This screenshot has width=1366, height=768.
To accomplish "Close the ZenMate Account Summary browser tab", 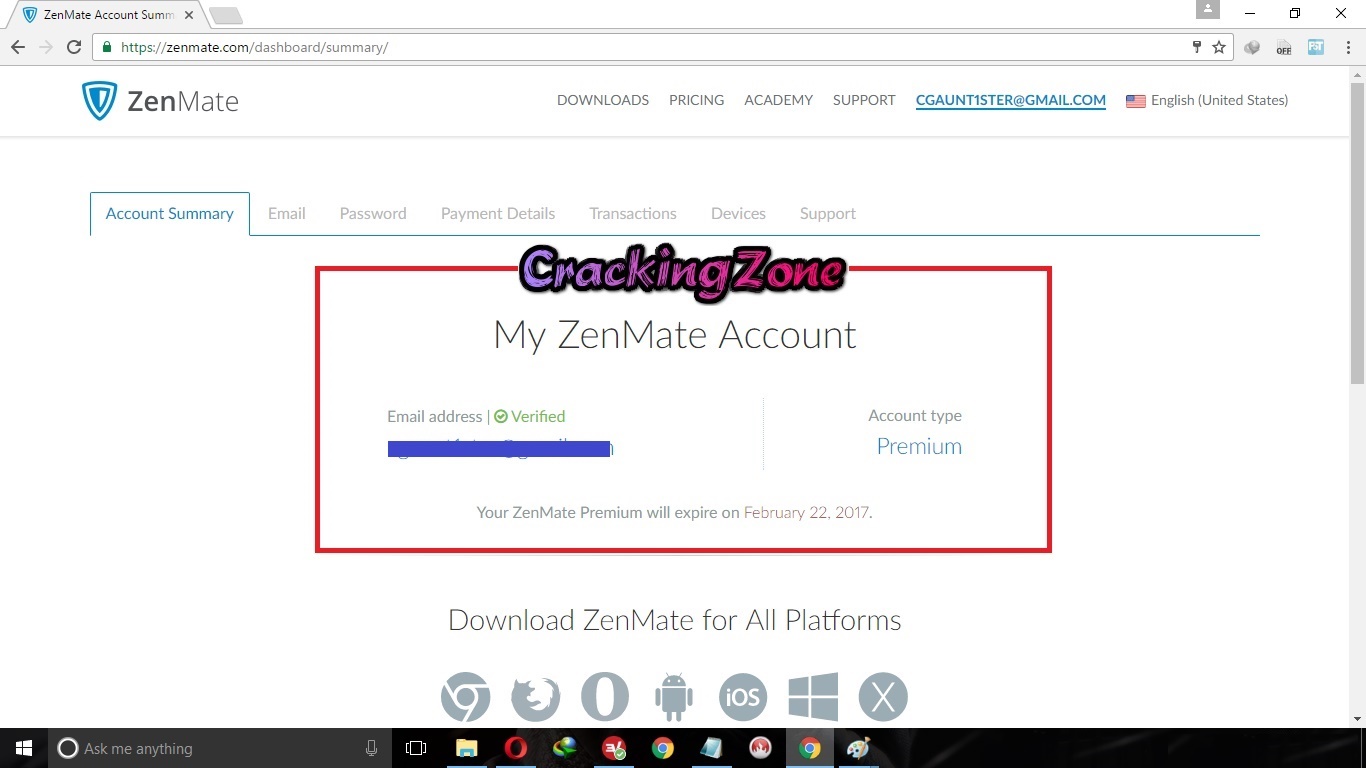I will [189, 15].
